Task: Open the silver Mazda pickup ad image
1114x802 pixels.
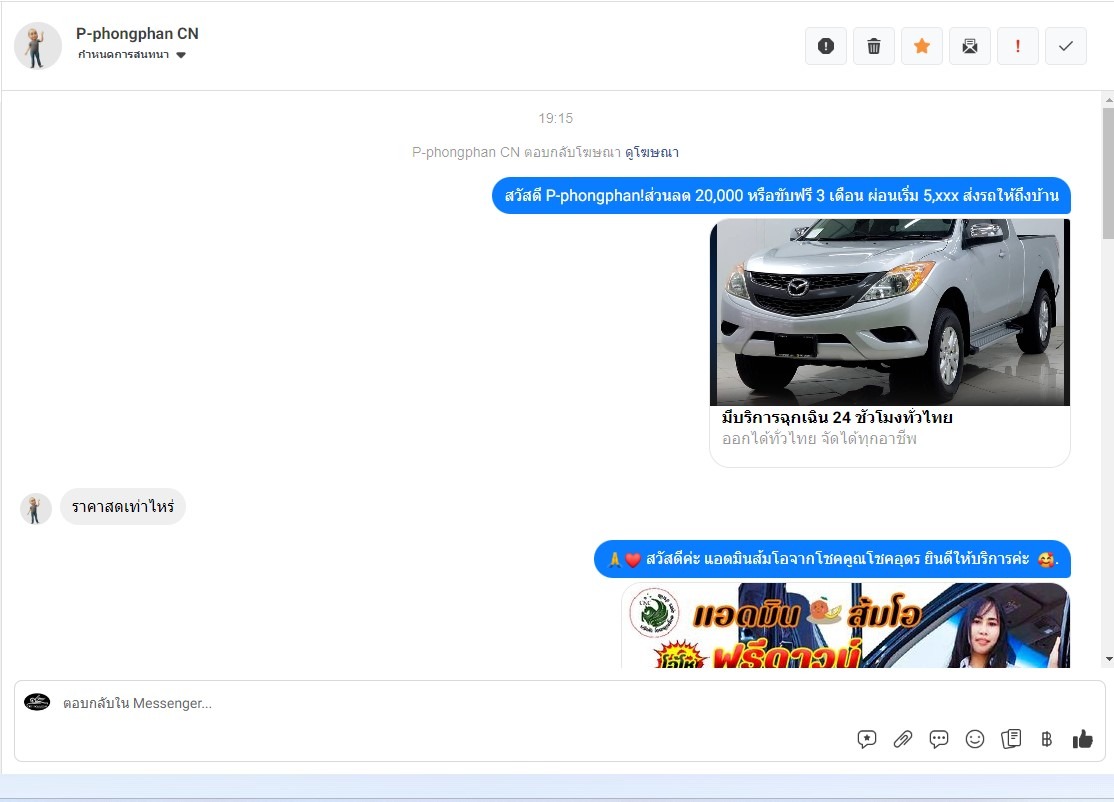Action: [889, 312]
